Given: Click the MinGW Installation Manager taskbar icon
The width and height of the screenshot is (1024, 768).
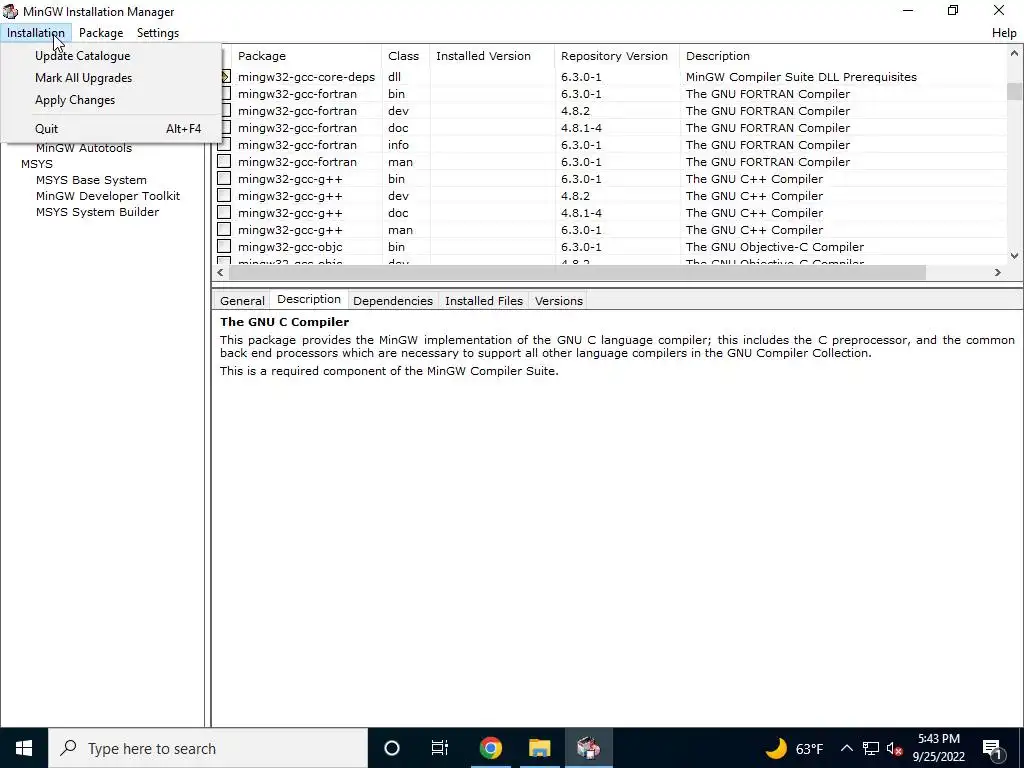Looking at the screenshot, I should point(588,748).
